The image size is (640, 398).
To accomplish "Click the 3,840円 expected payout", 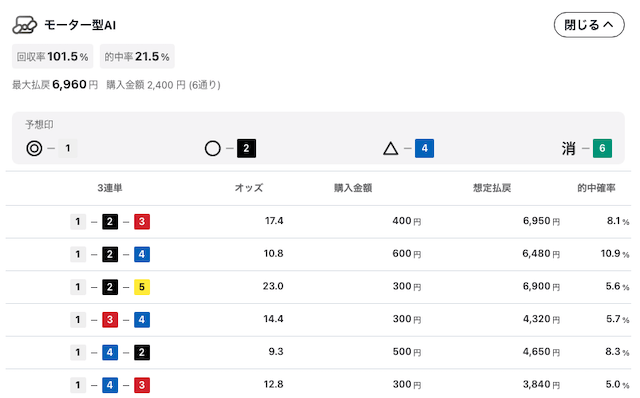I will pyautogui.click(x=541, y=384).
